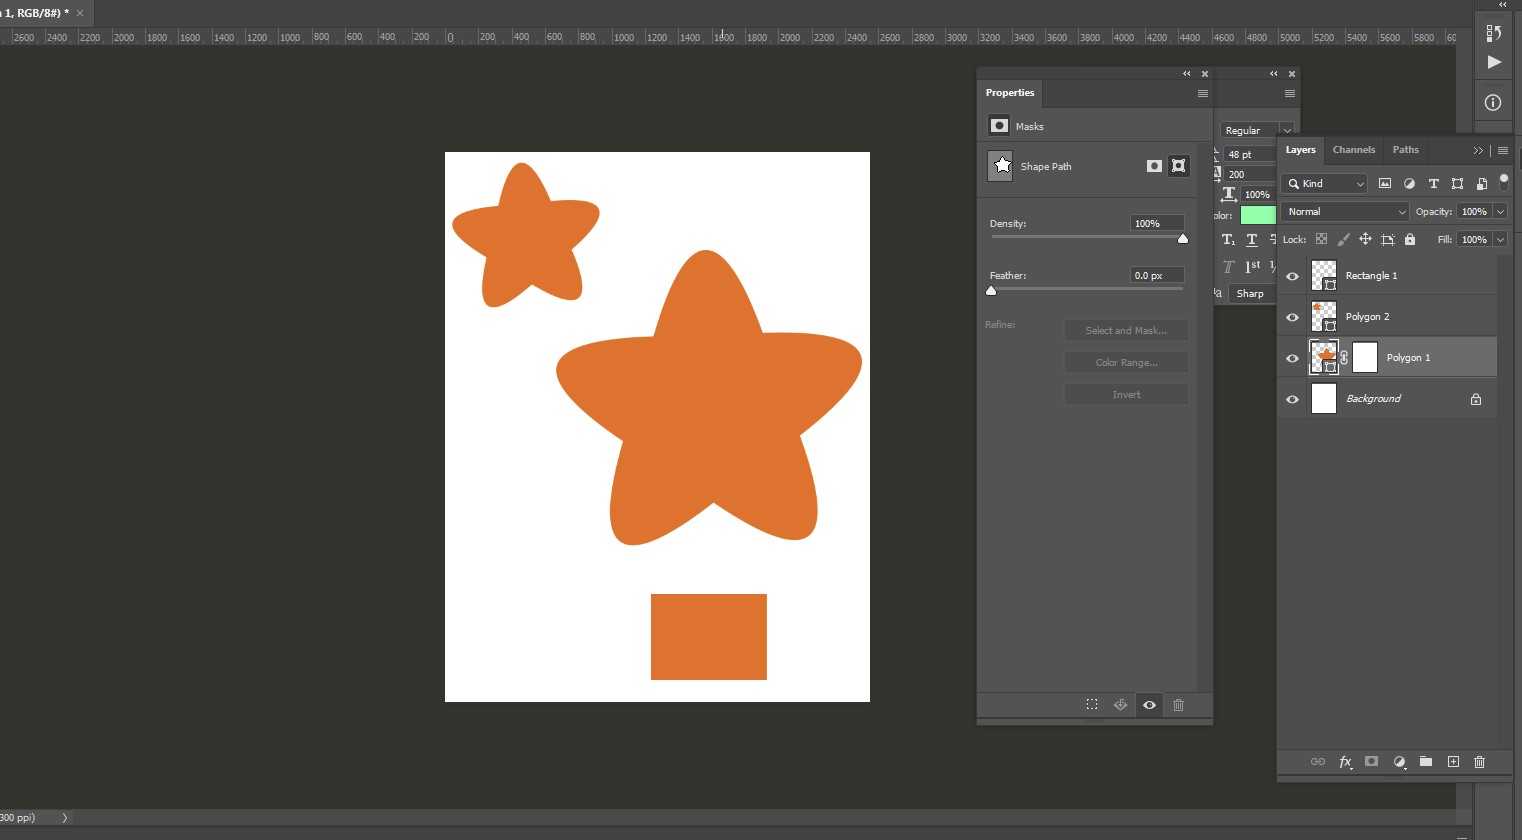Open the Character panel flyout menu

1290,94
